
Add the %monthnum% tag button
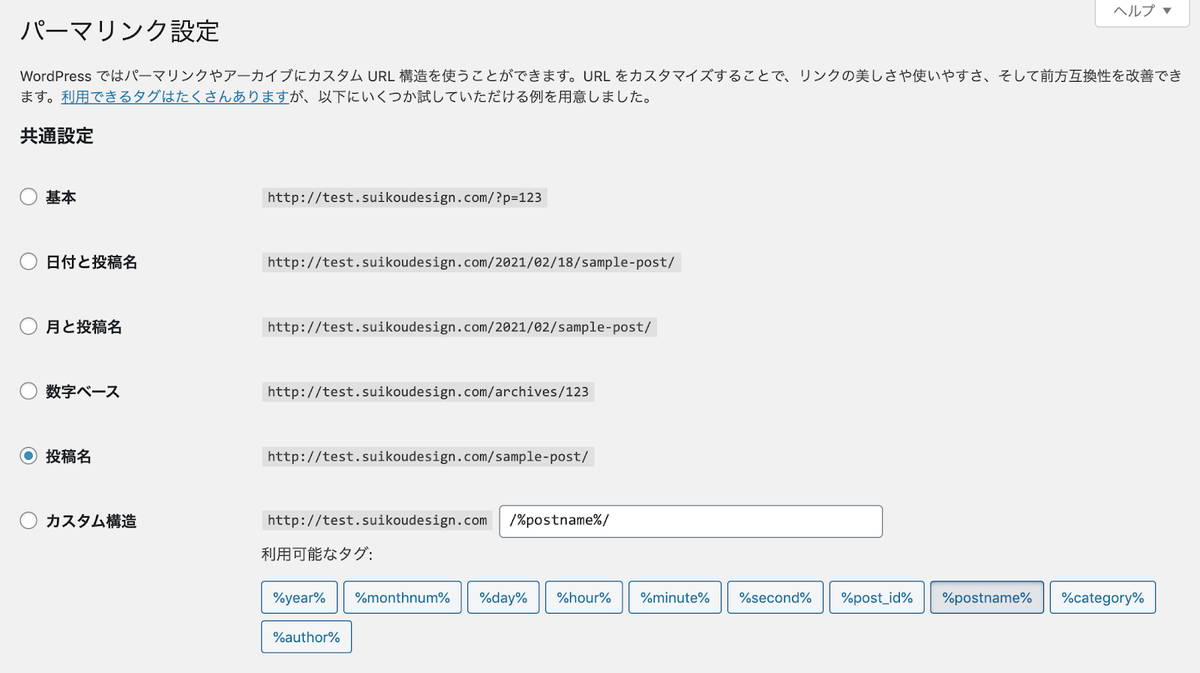click(x=403, y=598)
